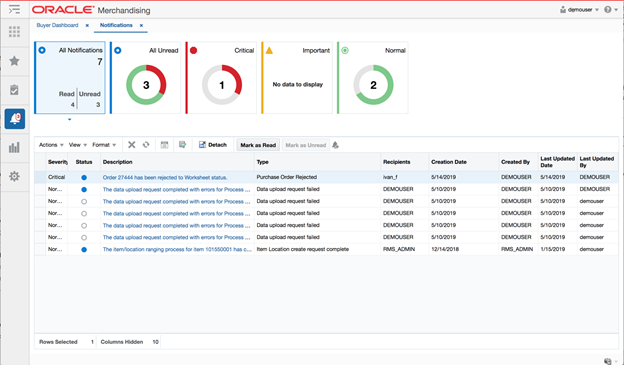The height and width of the screenshot is (365, 624).
Task: Toggle read status dot of Critical row
Action: coord(84,178)
